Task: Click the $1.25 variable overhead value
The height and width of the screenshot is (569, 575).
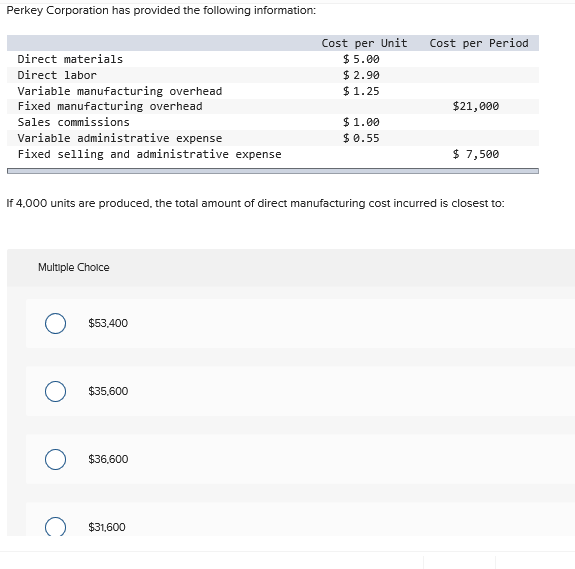Action: [361, 91]
